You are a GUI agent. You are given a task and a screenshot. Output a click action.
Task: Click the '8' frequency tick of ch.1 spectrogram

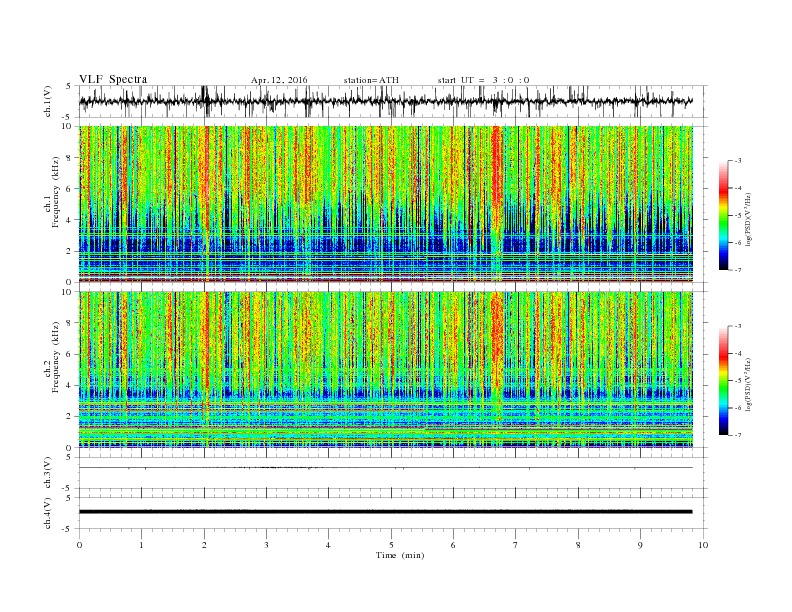coord(70,158)
